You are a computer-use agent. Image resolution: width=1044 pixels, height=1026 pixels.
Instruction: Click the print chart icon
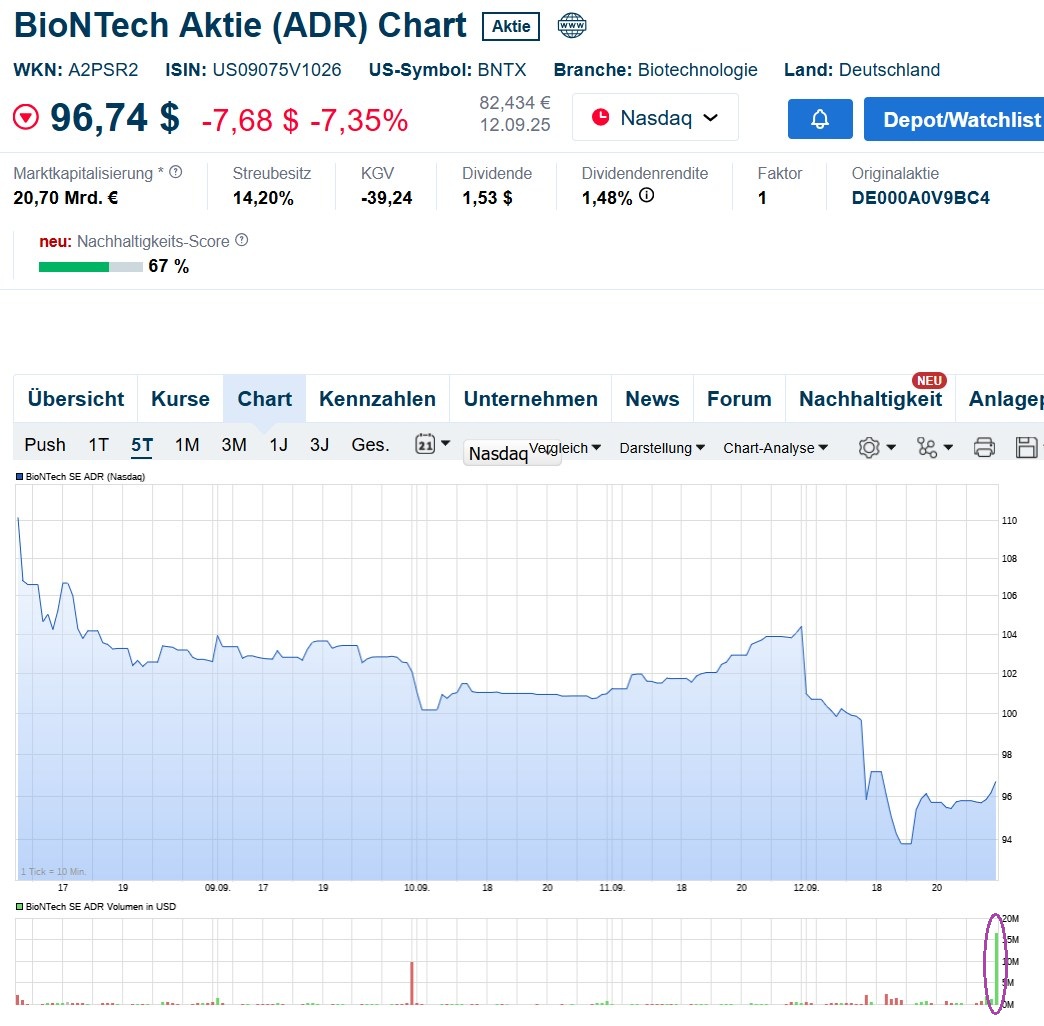coord(984,446)
